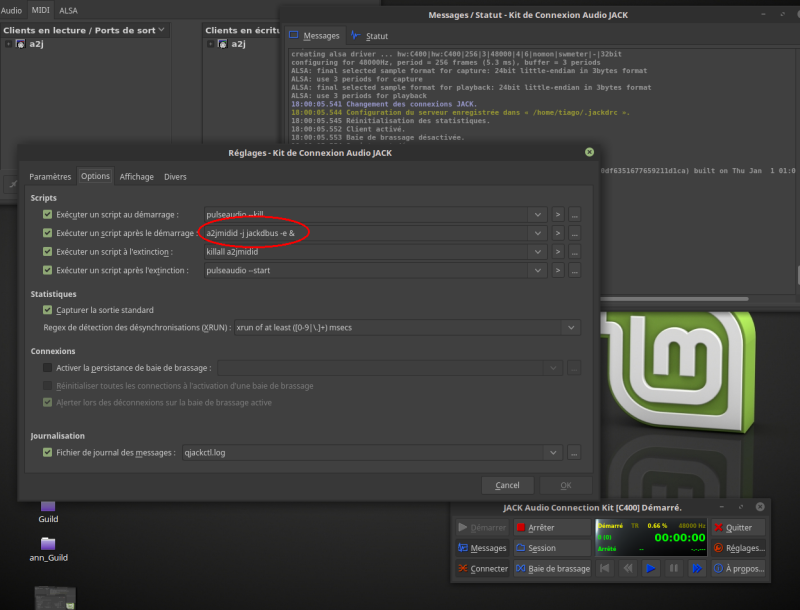Expand a2jmidid post-startup script dropdown
Screen dimensions: 800x610
[538, 233]
